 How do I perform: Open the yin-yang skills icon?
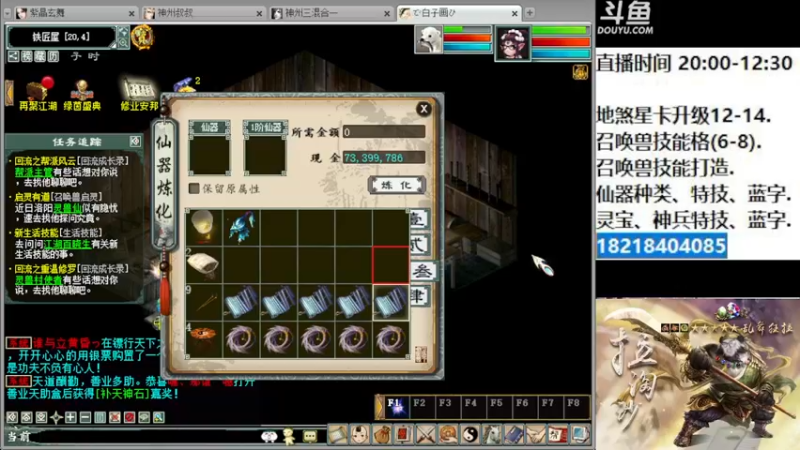[x=470, y=435]
